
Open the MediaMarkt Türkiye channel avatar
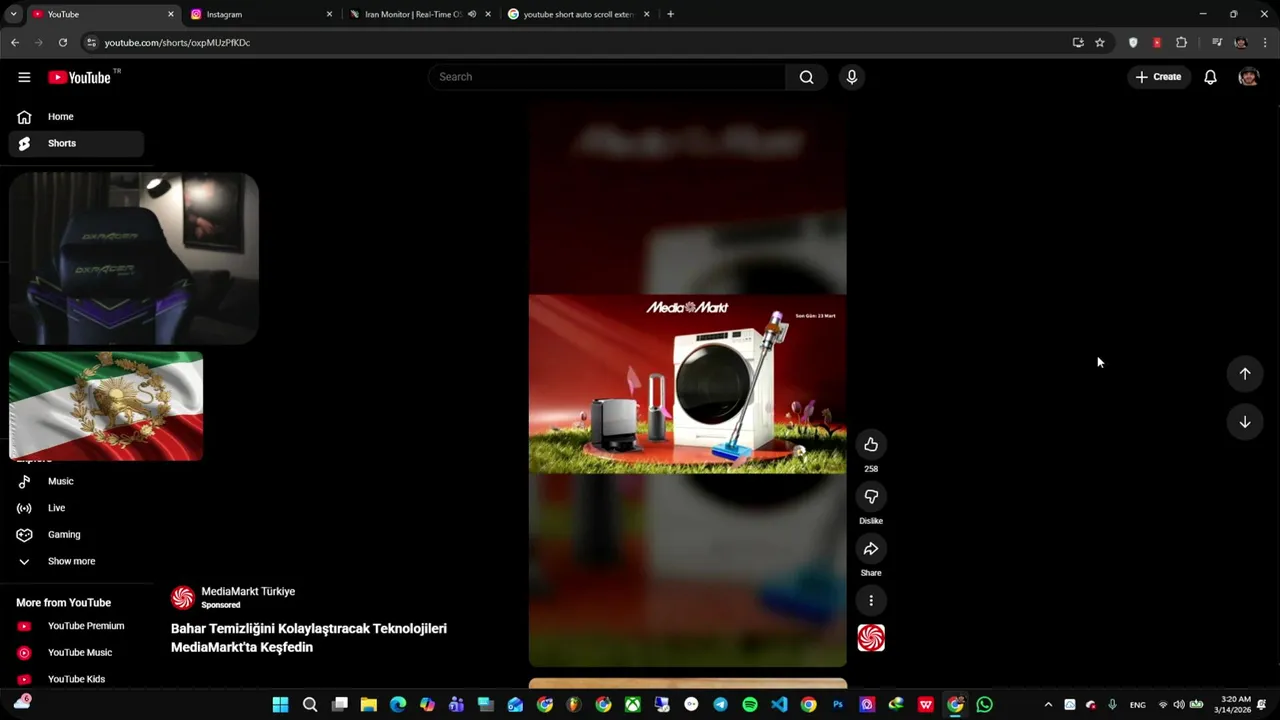(182, 598)
